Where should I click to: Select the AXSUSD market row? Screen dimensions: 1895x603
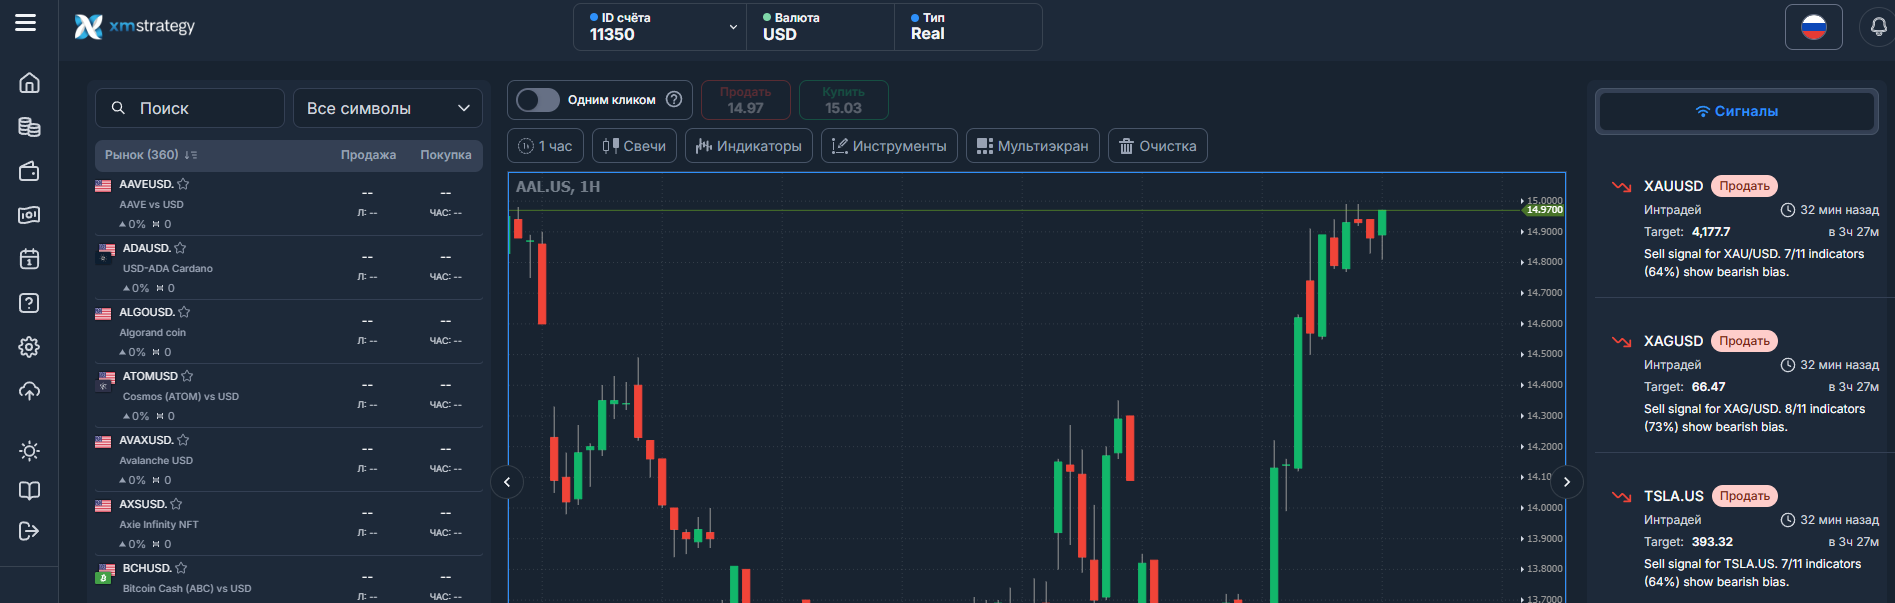(x=288, y=524)
